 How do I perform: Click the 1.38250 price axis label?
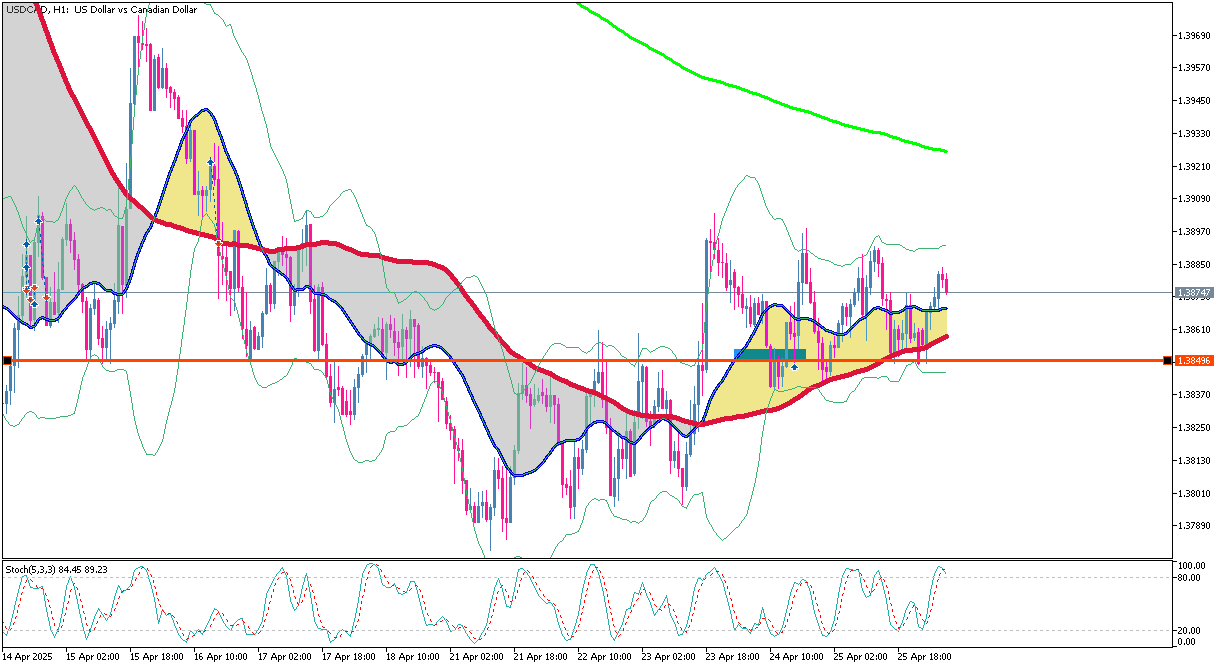(x=1196, y=428)
